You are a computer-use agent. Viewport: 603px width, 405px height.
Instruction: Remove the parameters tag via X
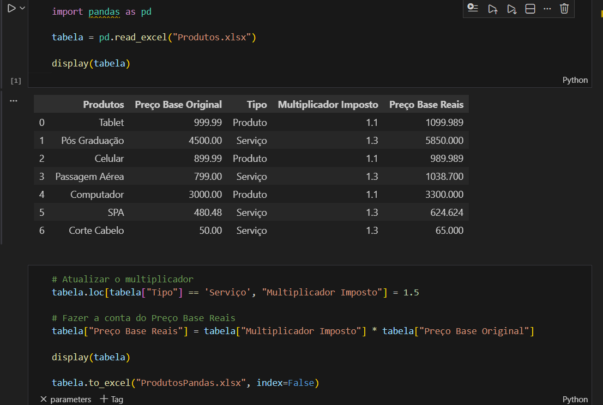(43, 399)
